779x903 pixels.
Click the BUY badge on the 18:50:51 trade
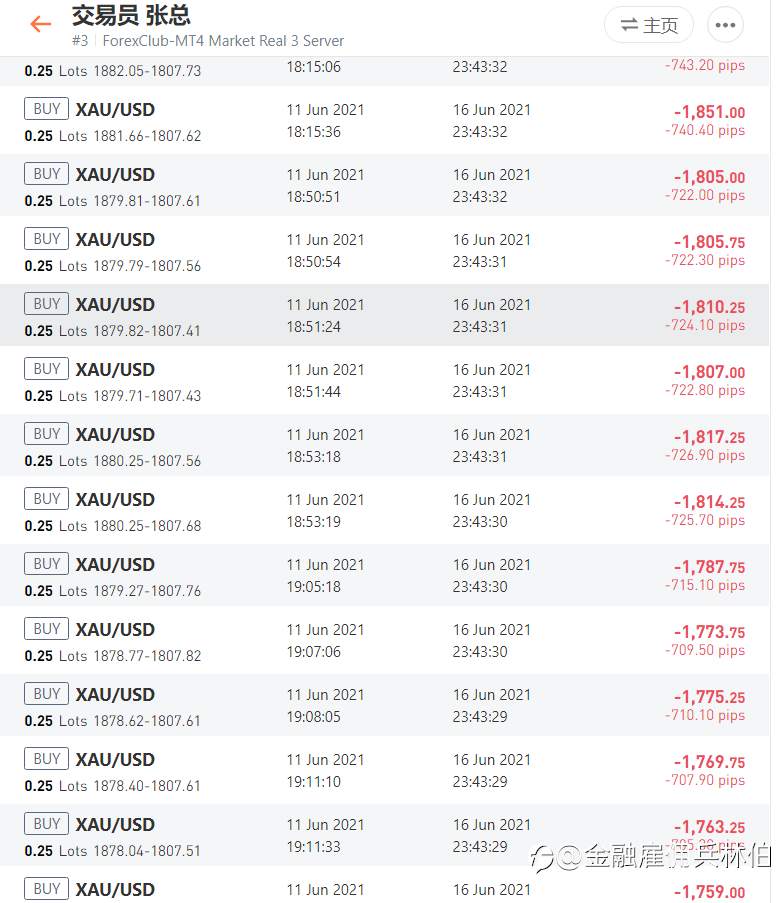tap(47, 173)
